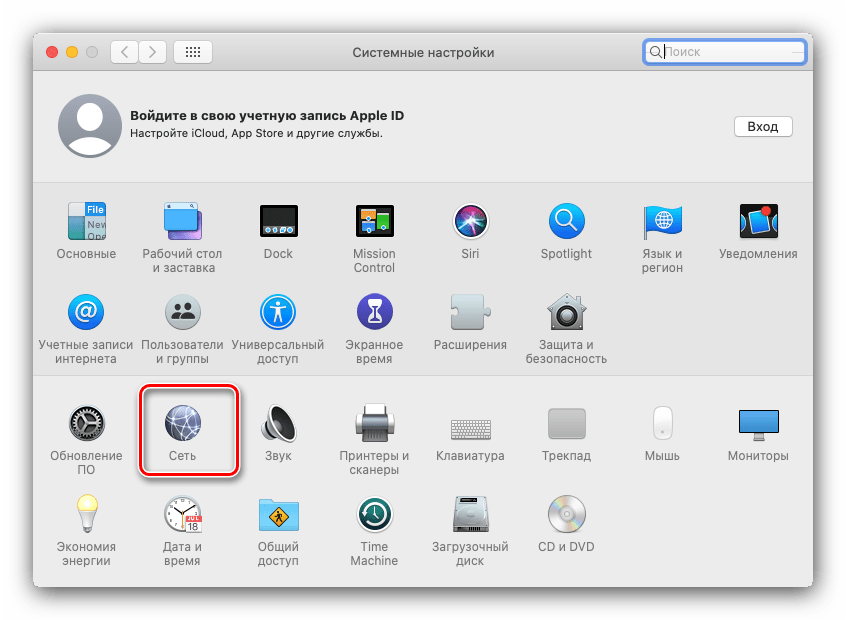Screen dimensions: 846x620
Task: Click the Вход sign-in button
Action: (x=763, y=126)
